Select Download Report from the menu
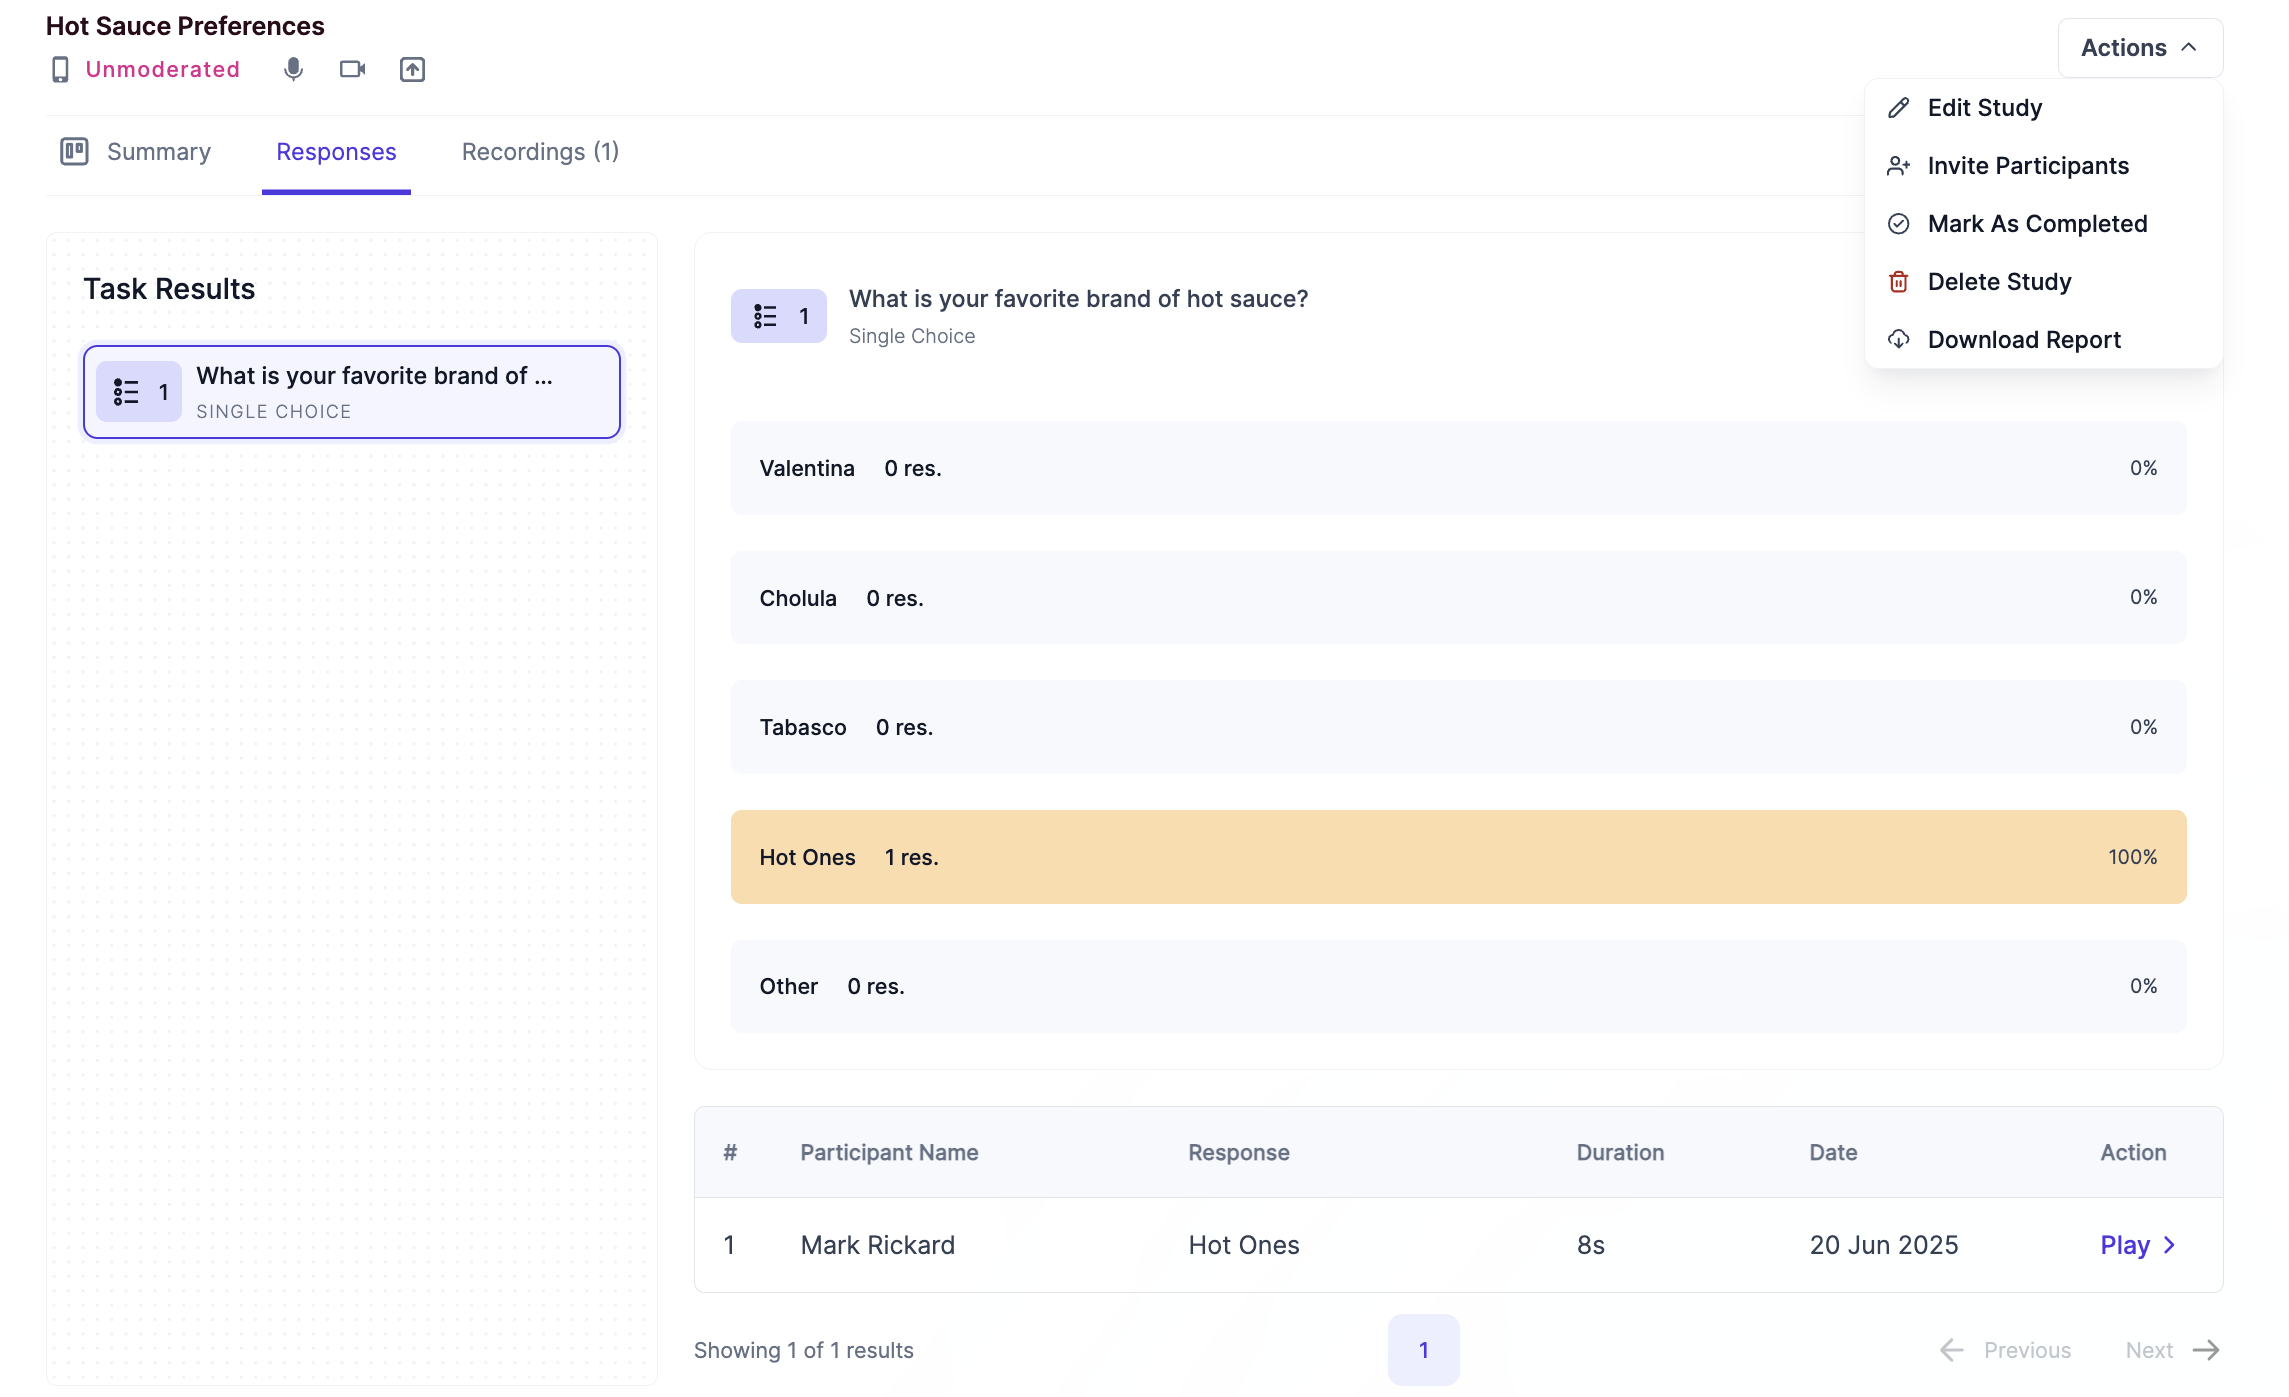This screenshot has width=2289, height=1397. (2024, 339)
